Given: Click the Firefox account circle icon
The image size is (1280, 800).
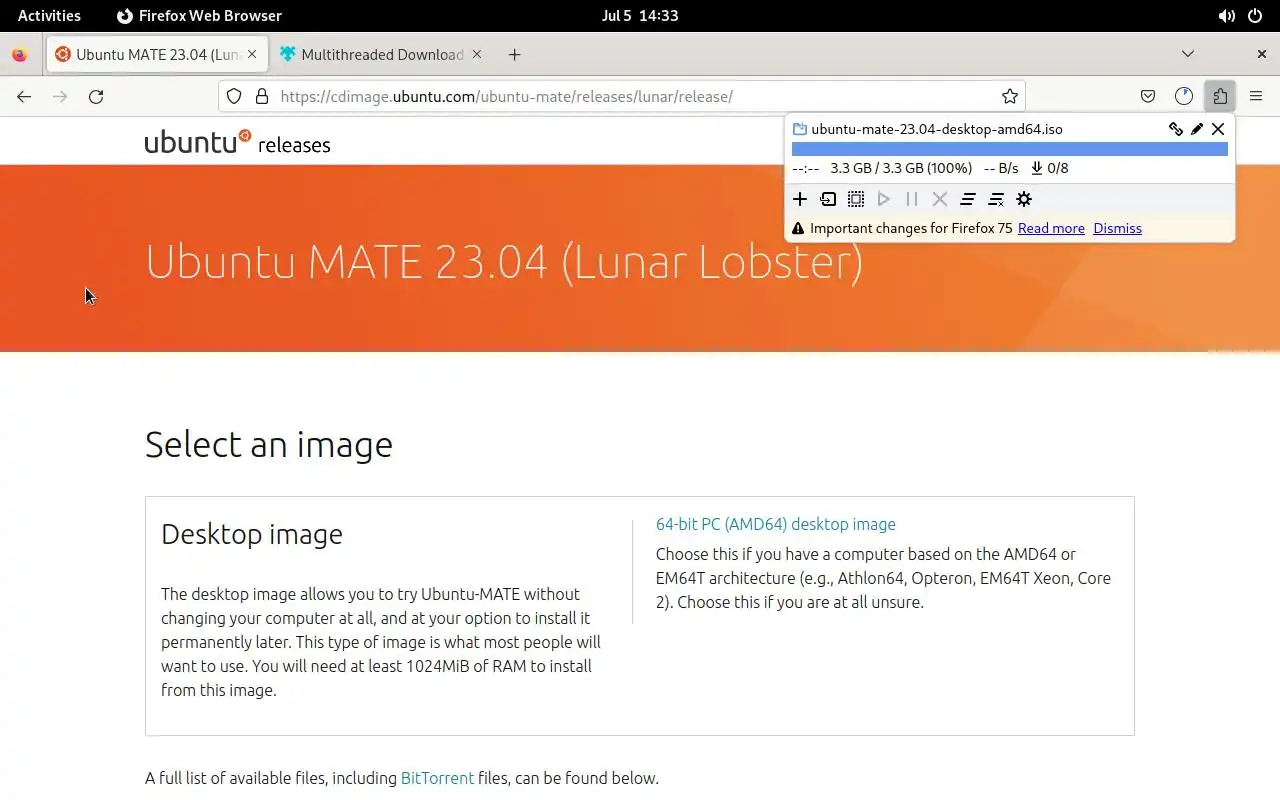Looking at the screenshot, I should [x=1184, y=97].
